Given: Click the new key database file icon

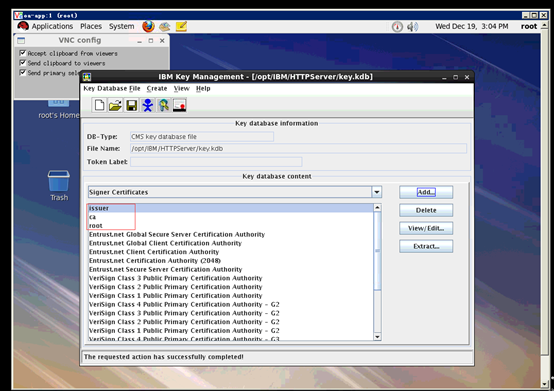Looking at the screenshot, I should click(99, 105).
